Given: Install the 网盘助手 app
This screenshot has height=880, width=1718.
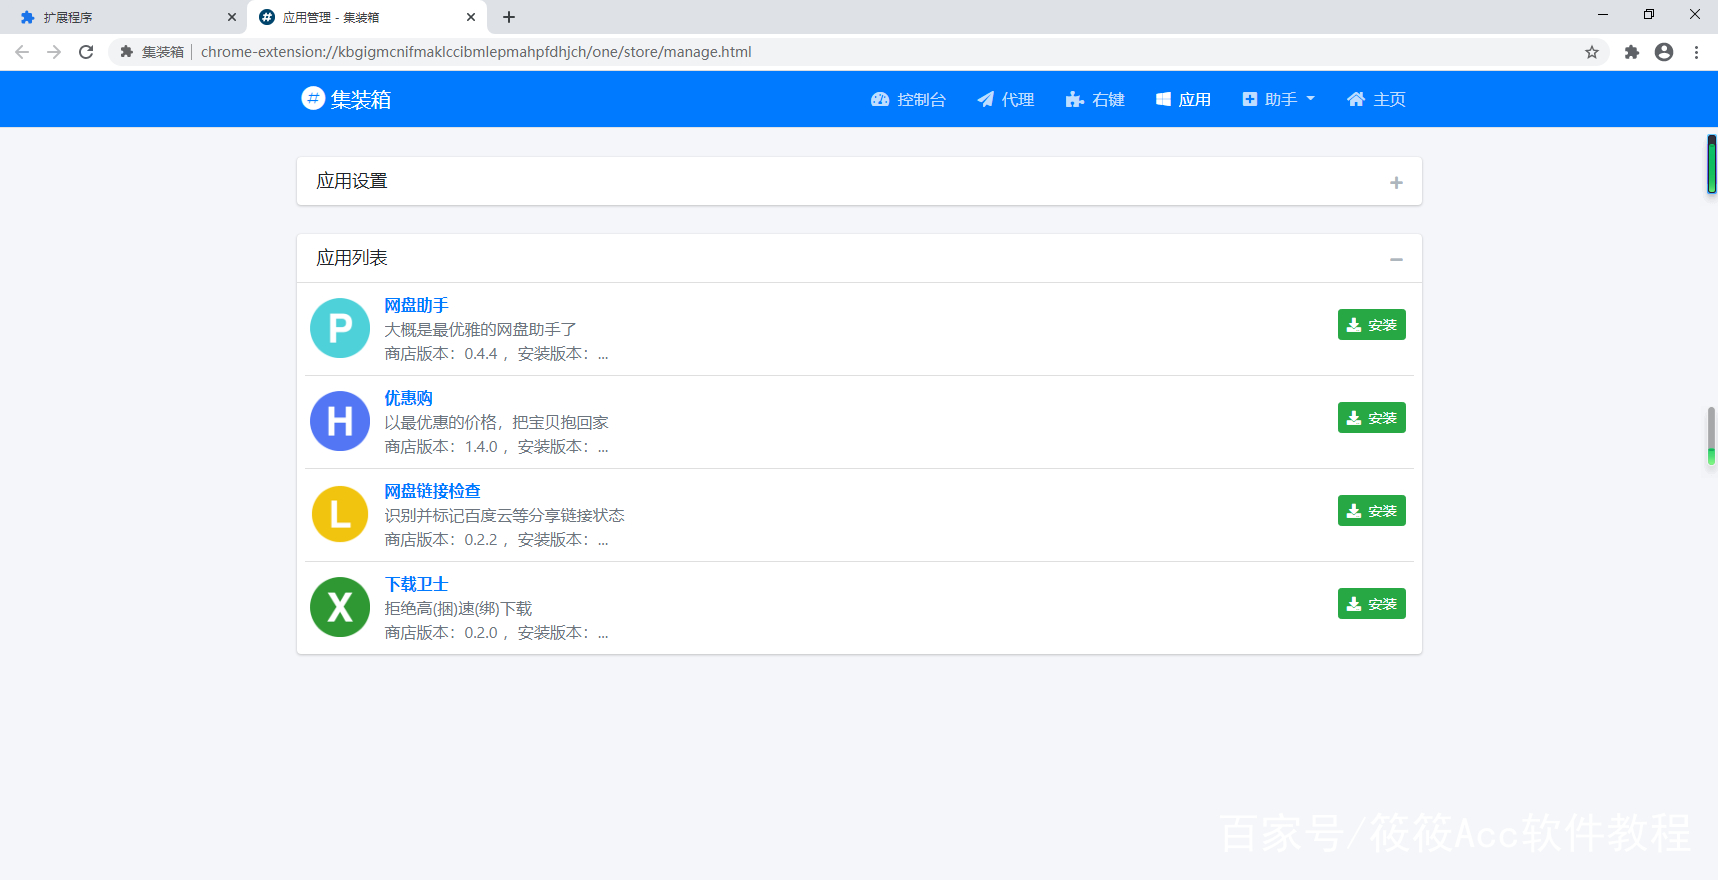Looking at the screenshot, I should click(x=1371, y=325).
